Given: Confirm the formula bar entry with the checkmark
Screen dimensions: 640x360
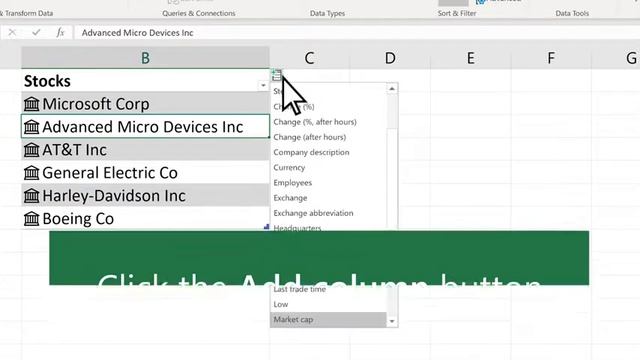Looking at the screenshot, I should point(36,32).
